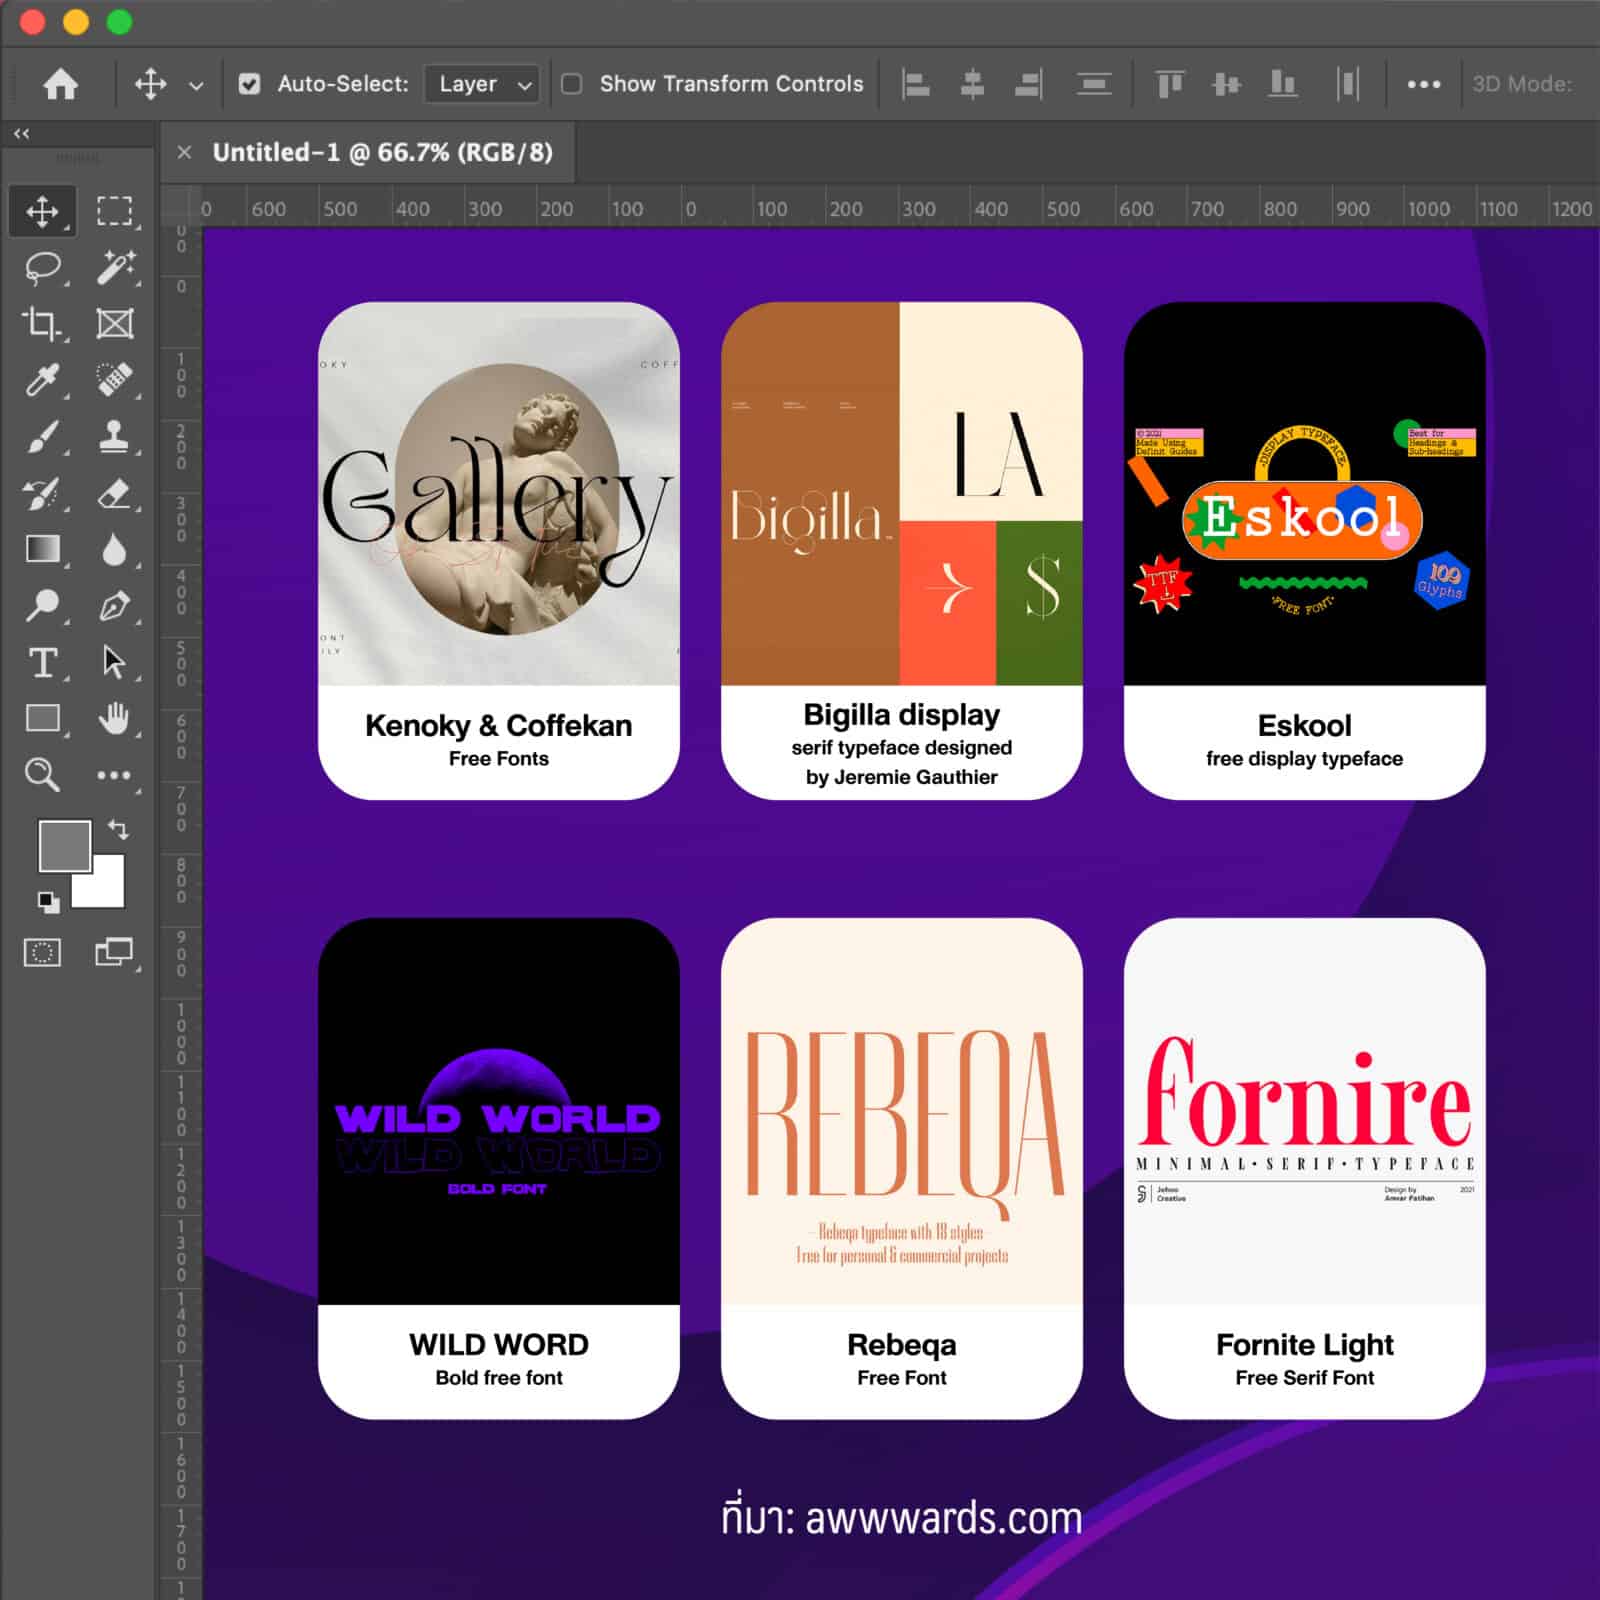Open the Layer auto-select dropdown
This screenshot has width=1600, height=1600.
483,84
